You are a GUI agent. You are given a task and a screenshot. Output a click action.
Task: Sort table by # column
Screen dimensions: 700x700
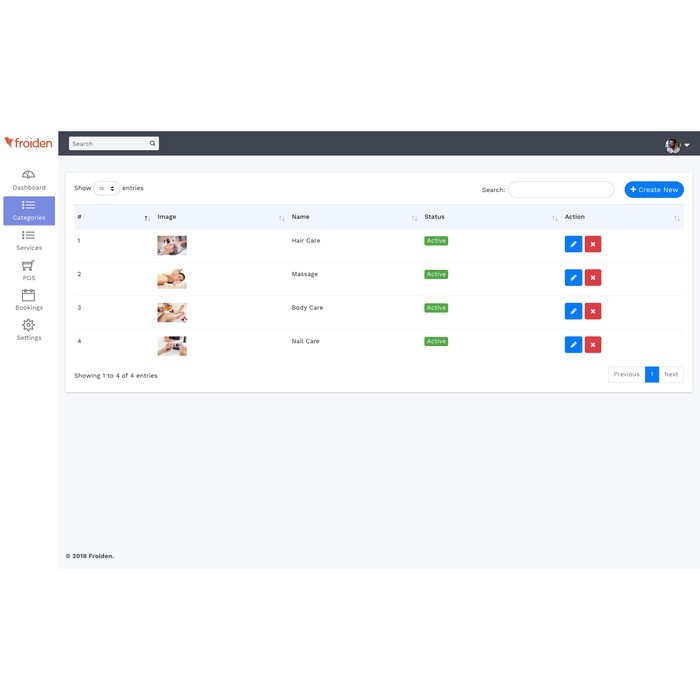[x=113, y=217]
